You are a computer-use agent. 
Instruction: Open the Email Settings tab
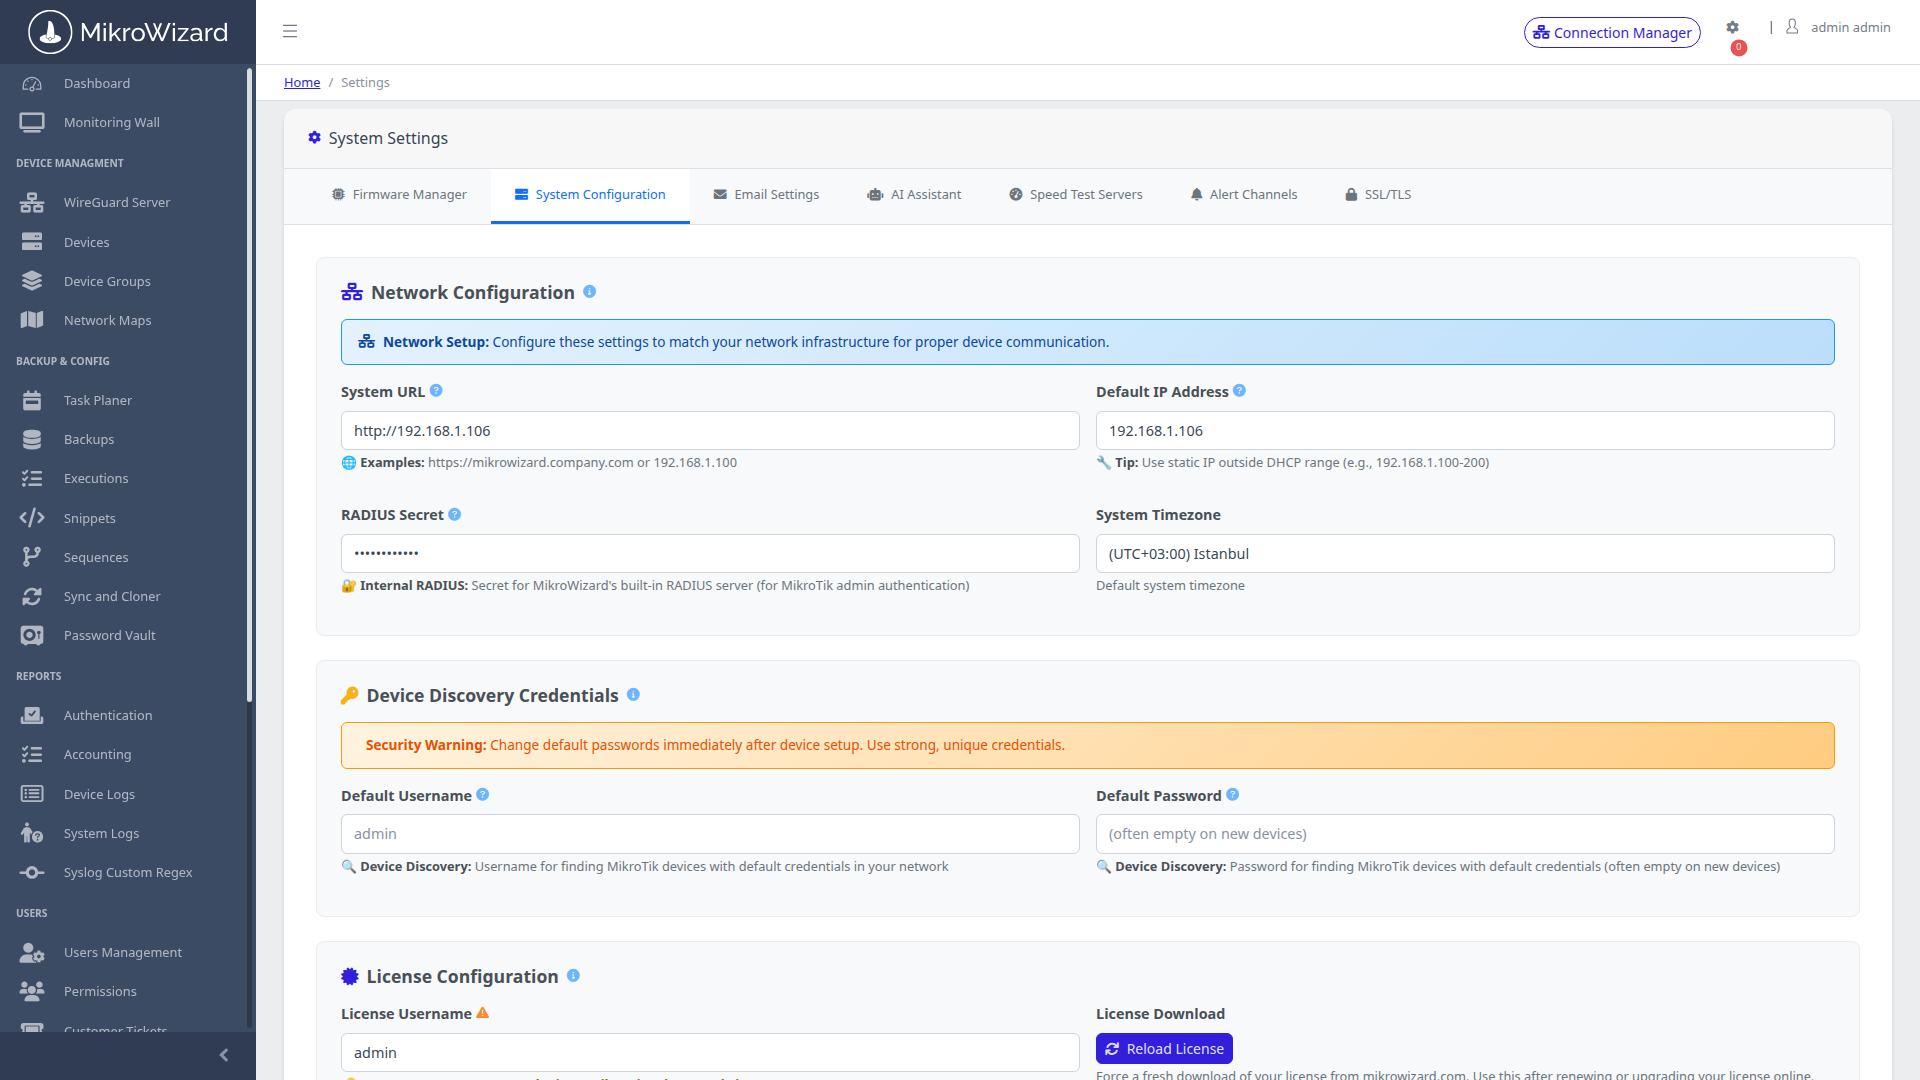pos(766,195)
